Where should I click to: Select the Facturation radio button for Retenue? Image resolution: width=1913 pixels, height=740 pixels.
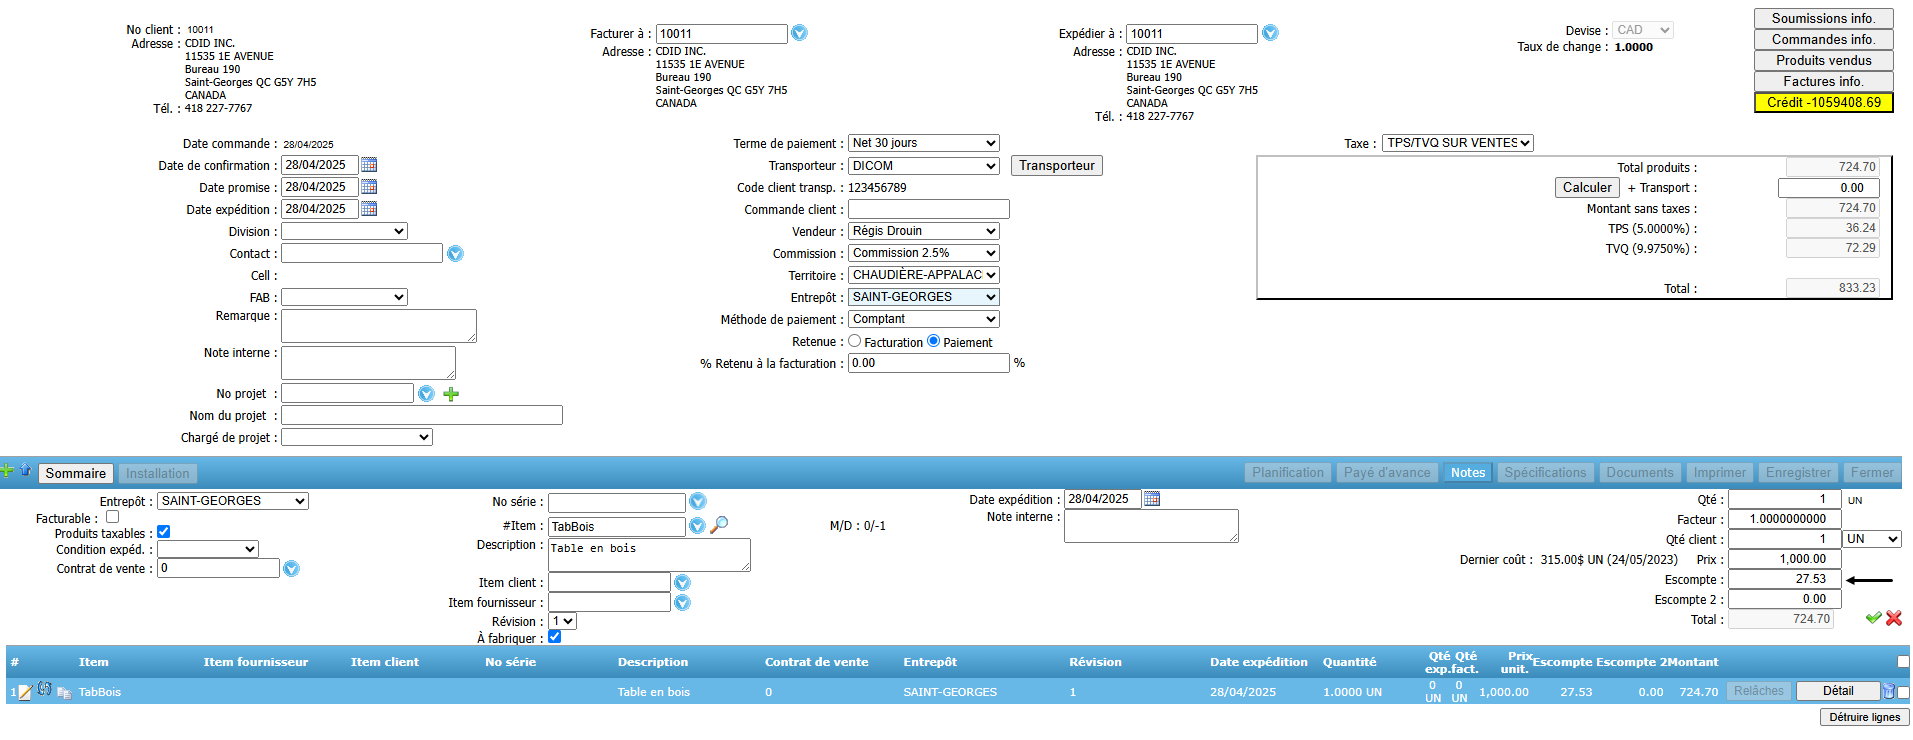click(x=855, y=341)
